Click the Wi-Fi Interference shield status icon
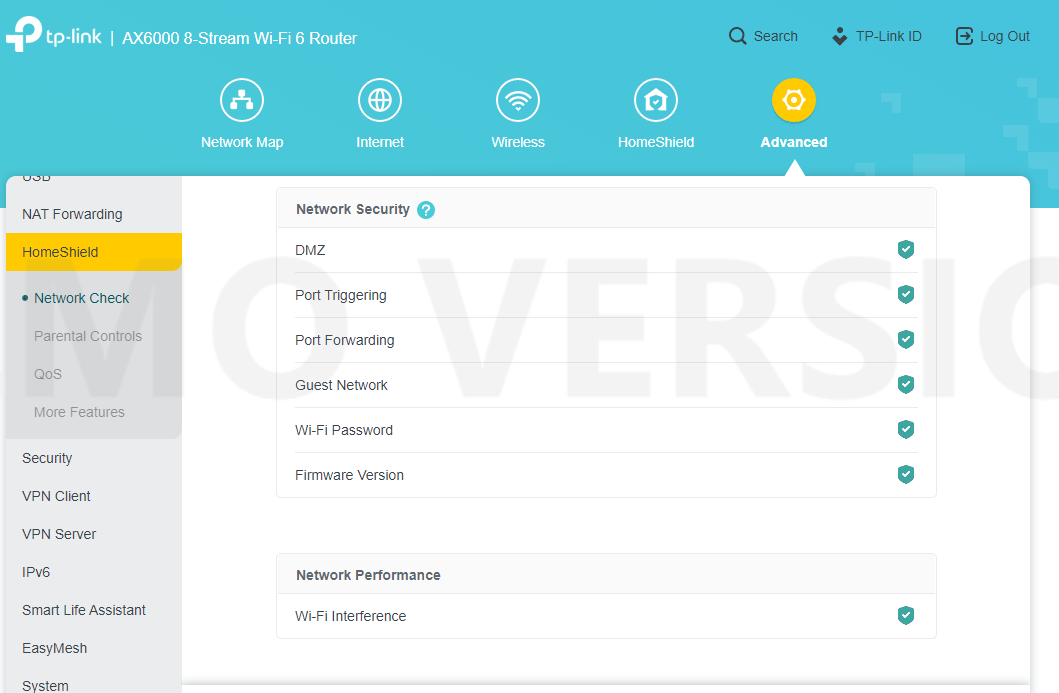This screenshot has height=693, width=1059. [906, 615]
